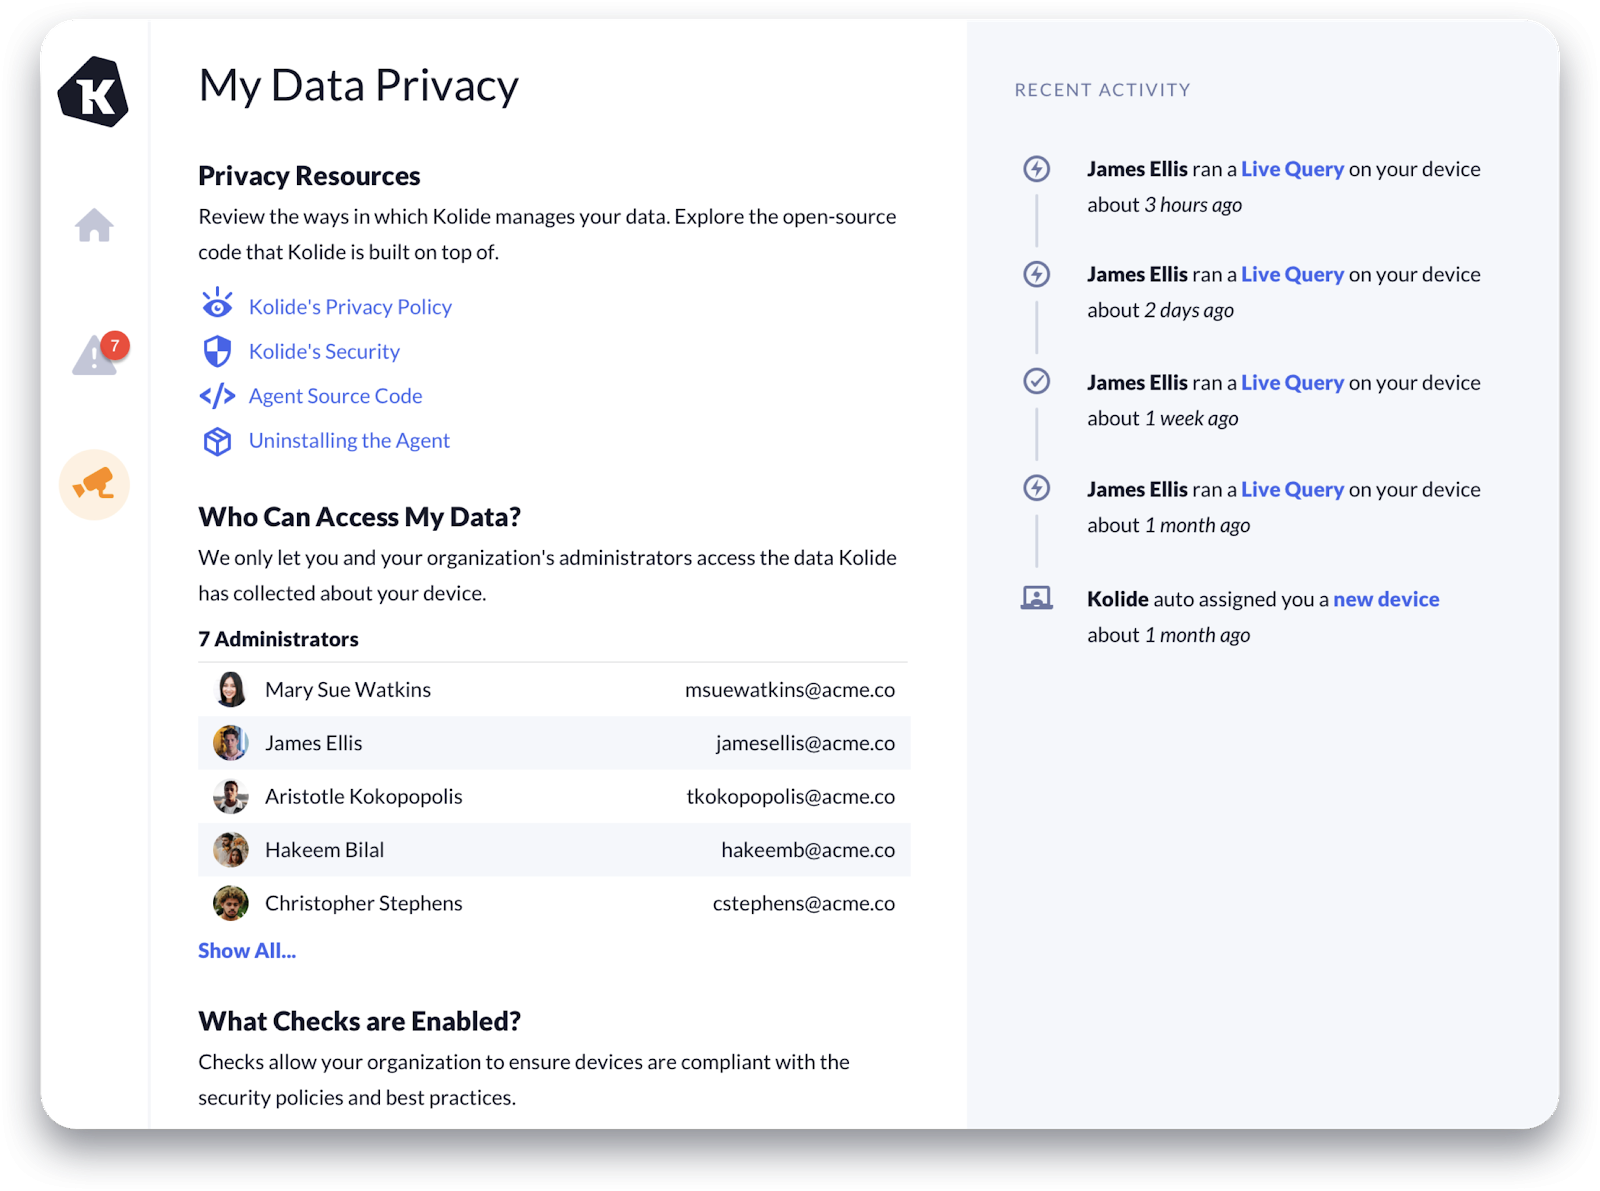
Task: Click the shield icon beside Kolide's Security
Action: (217, 351)
